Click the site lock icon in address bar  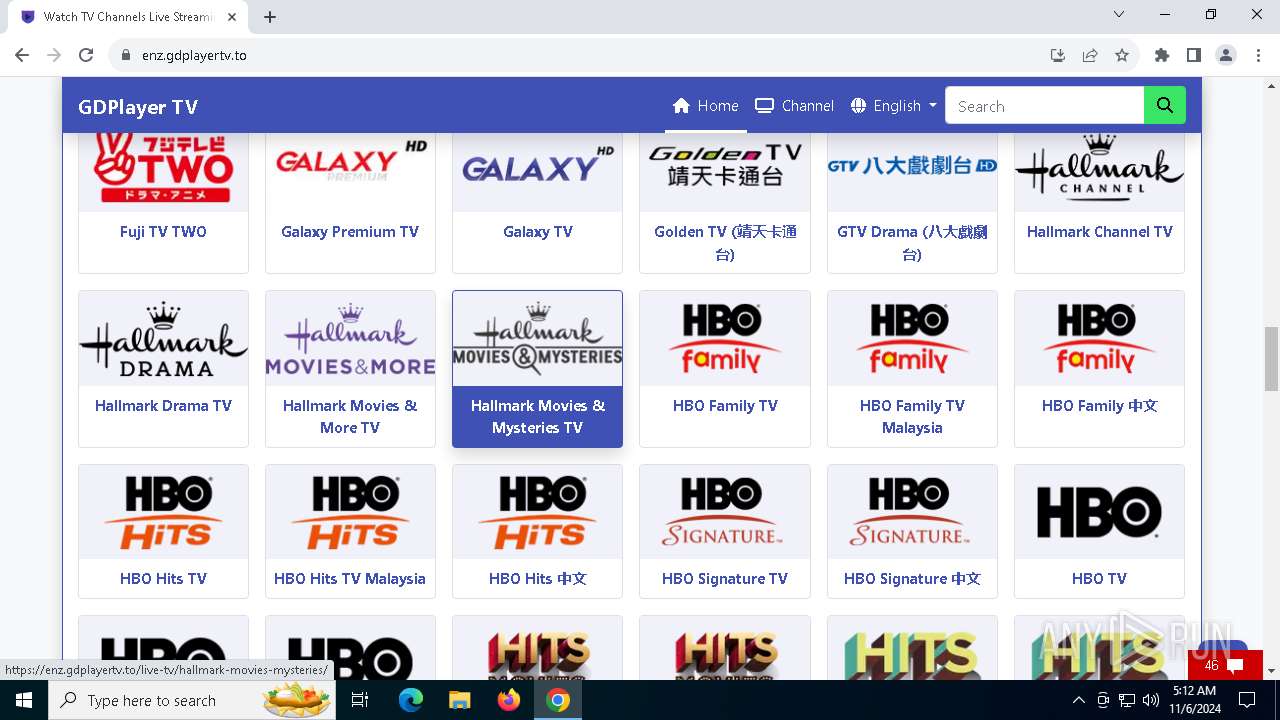(126, 55)
